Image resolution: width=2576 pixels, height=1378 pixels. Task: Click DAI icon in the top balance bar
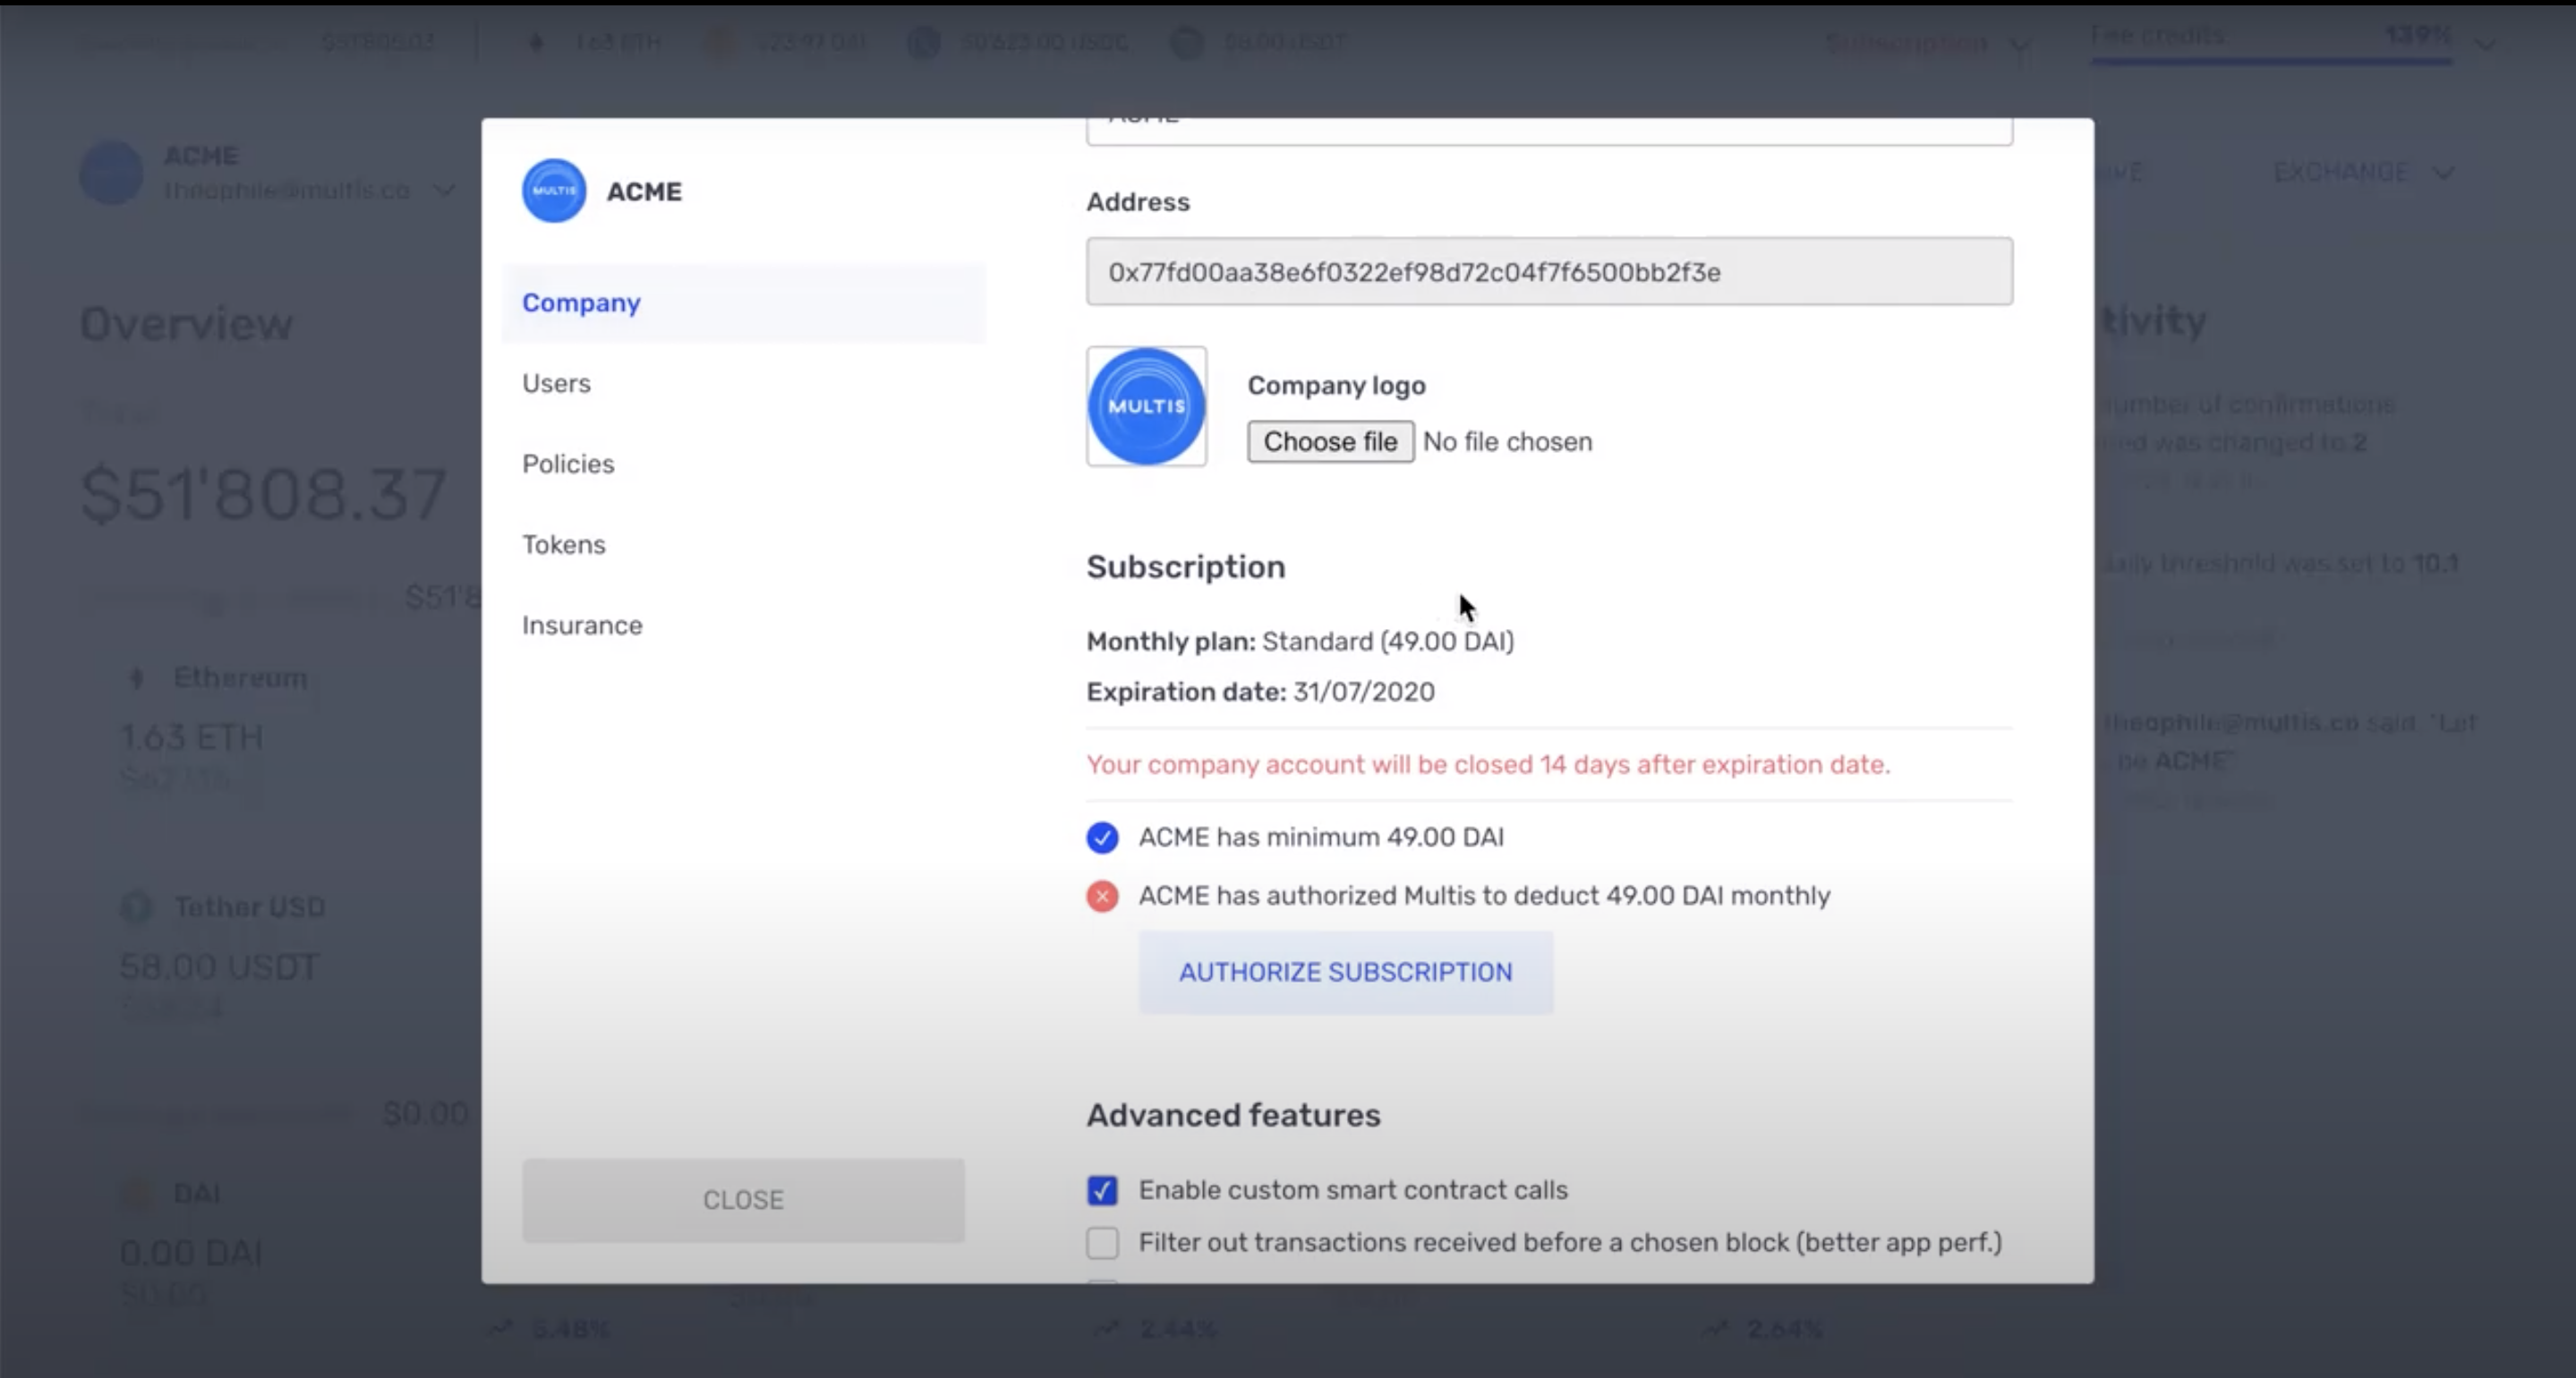(719, 43)
